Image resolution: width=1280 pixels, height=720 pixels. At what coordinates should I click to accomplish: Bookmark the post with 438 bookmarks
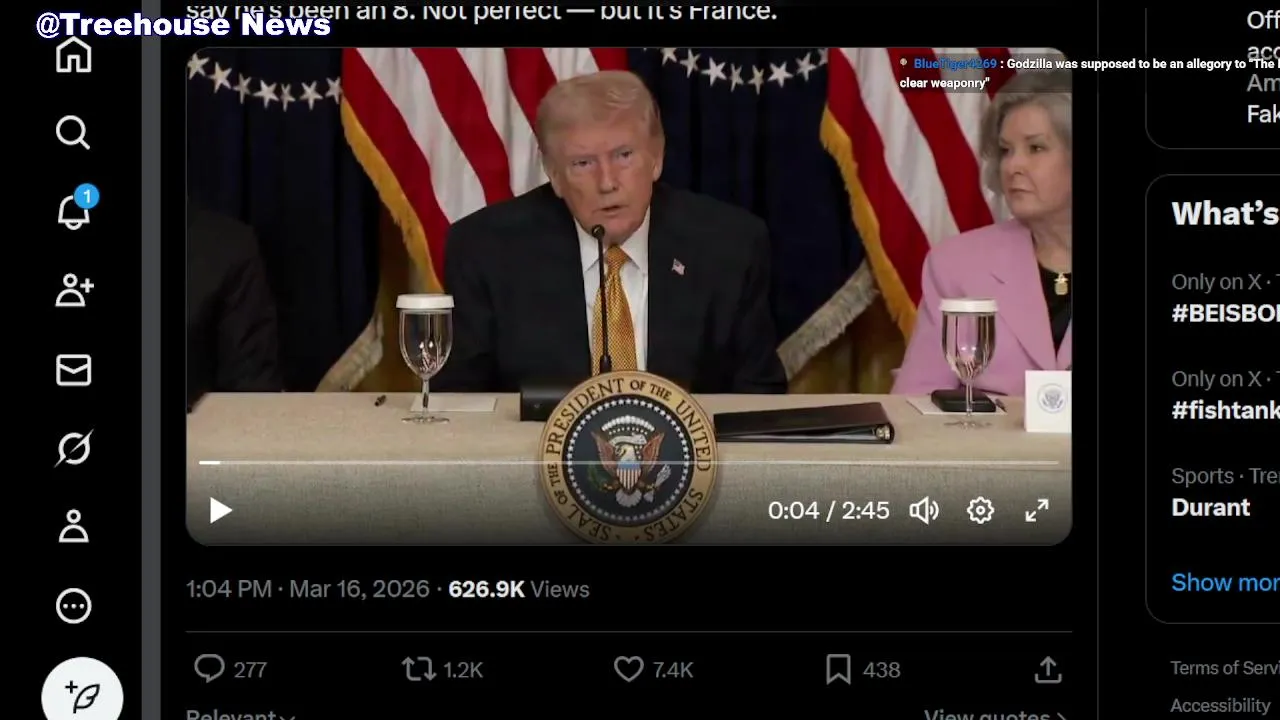(838, 669)
